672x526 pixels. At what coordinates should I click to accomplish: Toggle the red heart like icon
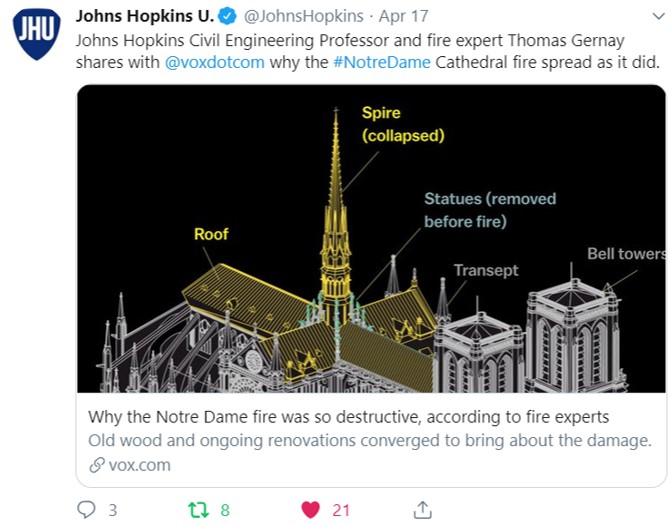point(311,510)
